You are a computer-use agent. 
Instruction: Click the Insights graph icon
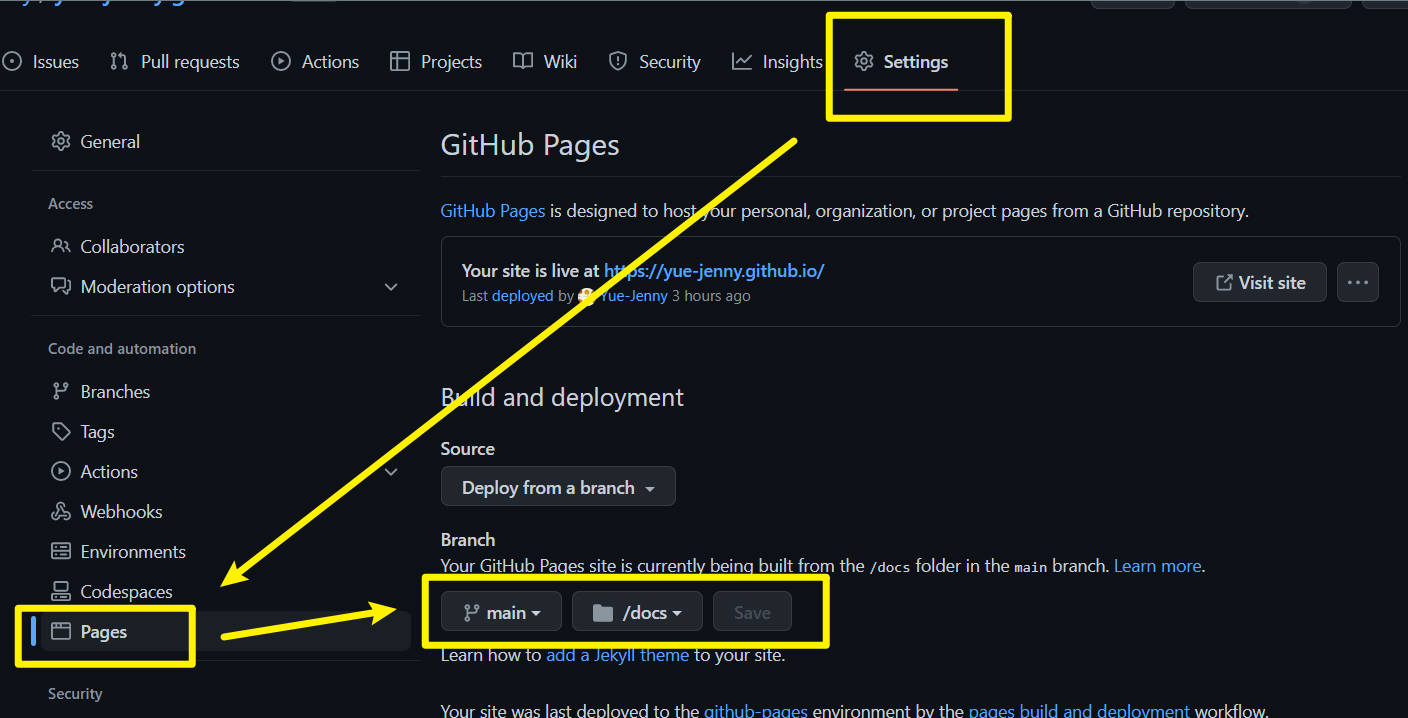[742, 62]
